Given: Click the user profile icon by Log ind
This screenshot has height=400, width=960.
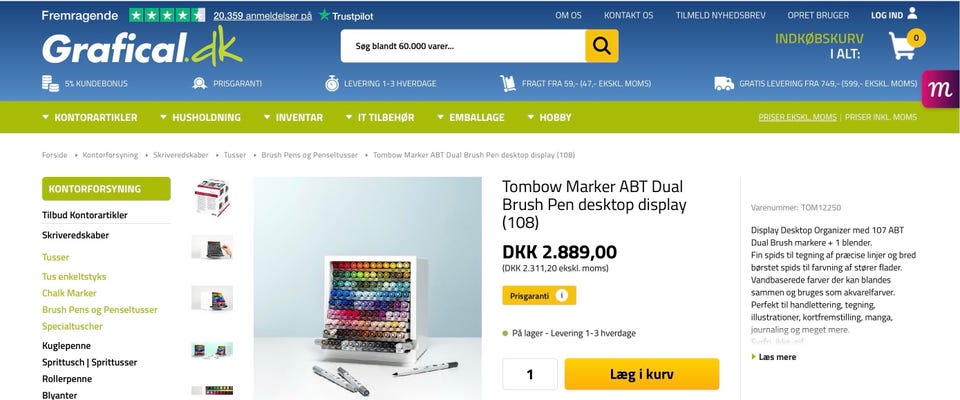Looking at the screenshot, I should pos(912,13).
